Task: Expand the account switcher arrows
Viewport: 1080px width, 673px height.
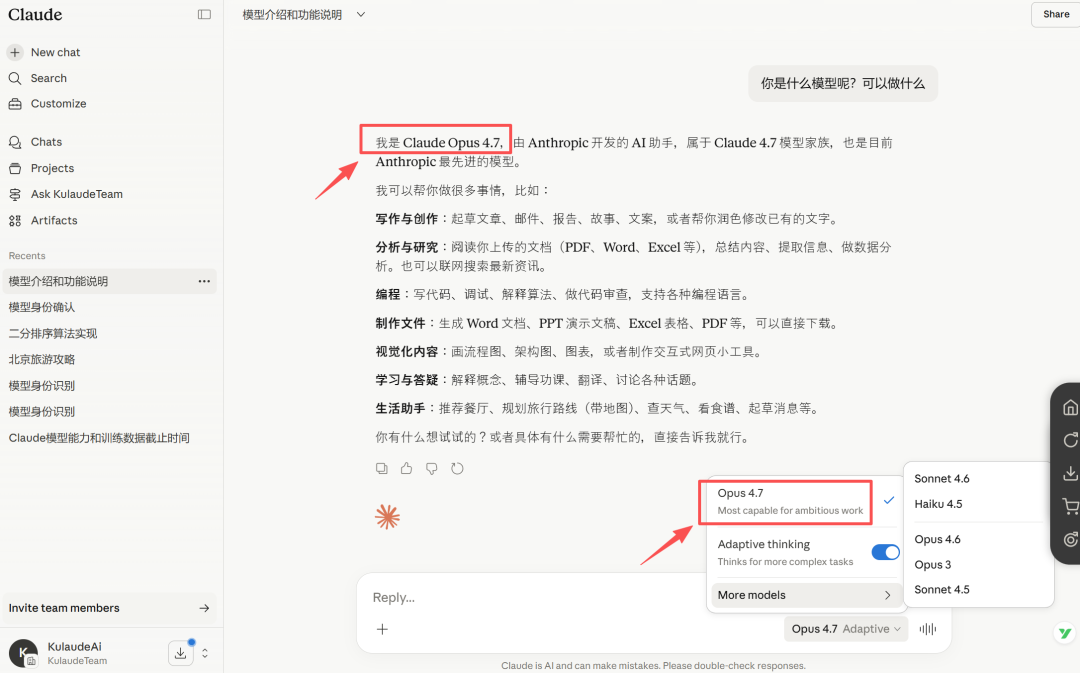Action: click(x=205, y=653)
